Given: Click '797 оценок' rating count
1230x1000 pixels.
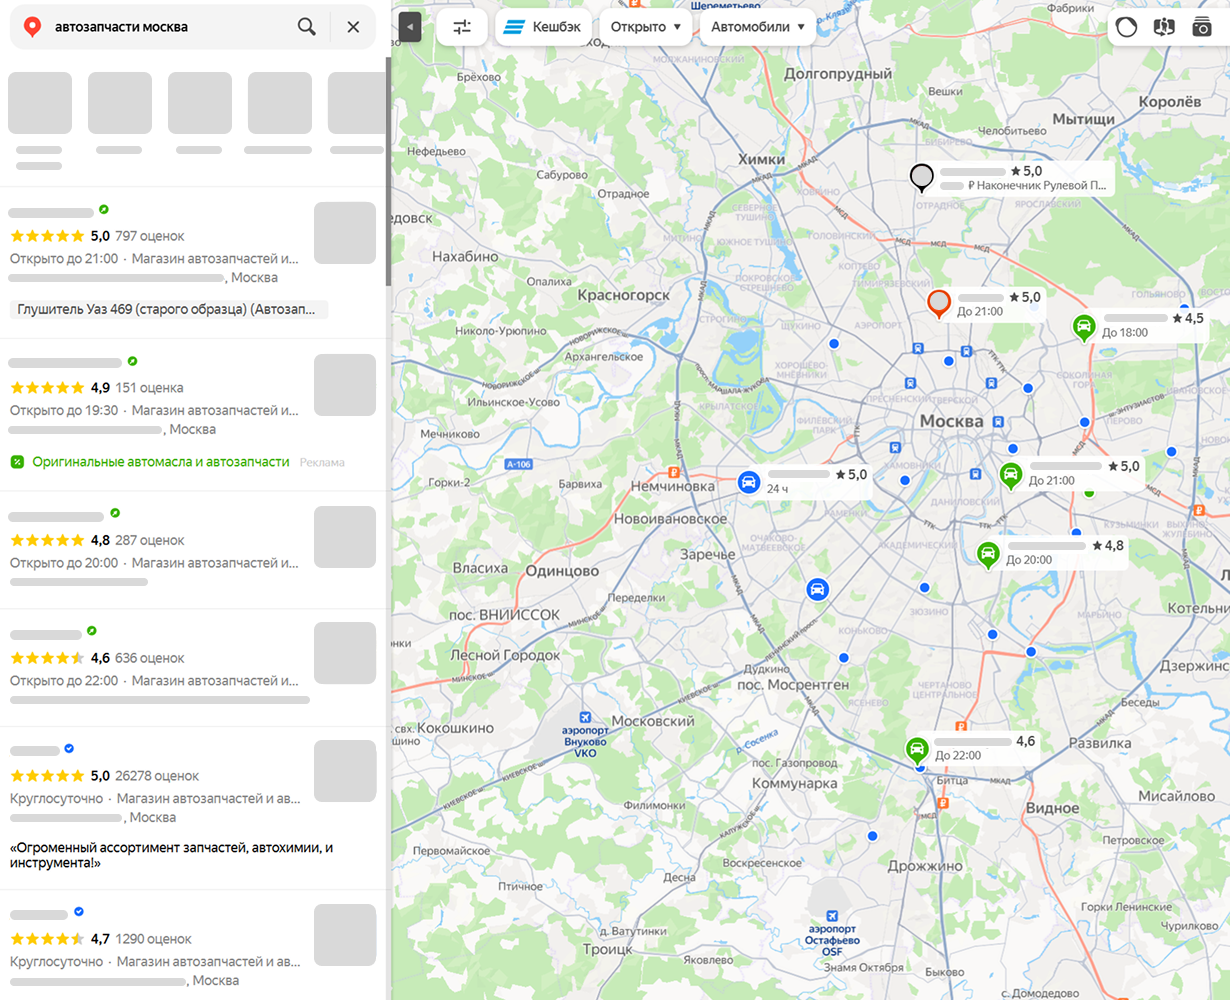Looking at the screenshot, I should 150,236.
